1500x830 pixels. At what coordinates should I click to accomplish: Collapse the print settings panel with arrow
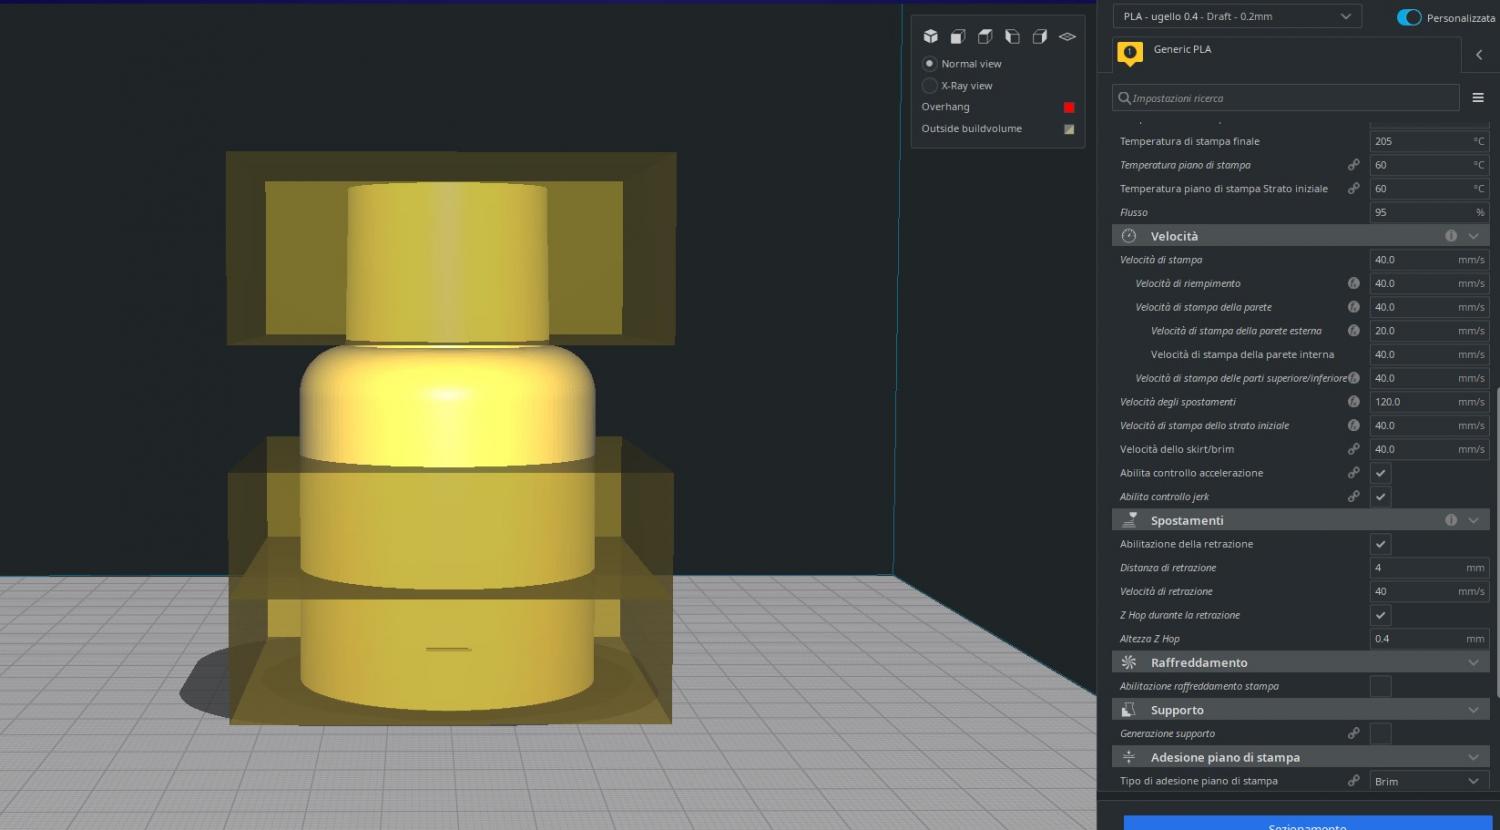tap(1479, 55)
